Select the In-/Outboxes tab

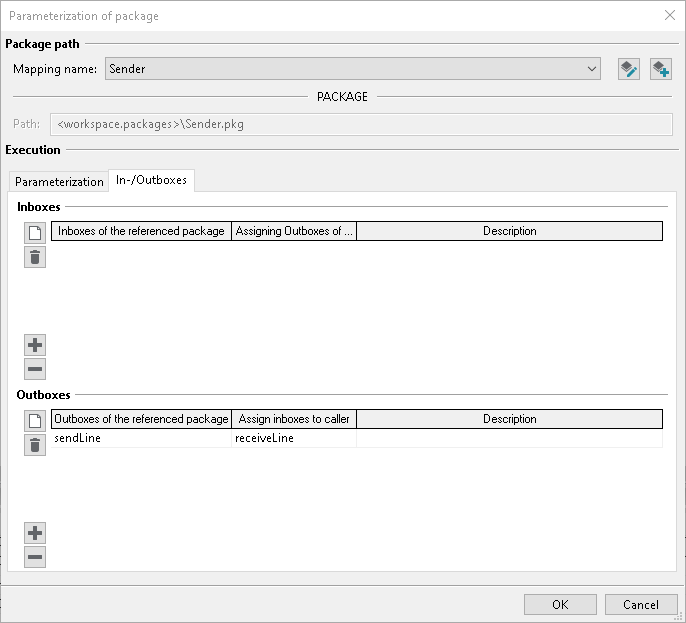pyautogui.click(x=151, y=180)
